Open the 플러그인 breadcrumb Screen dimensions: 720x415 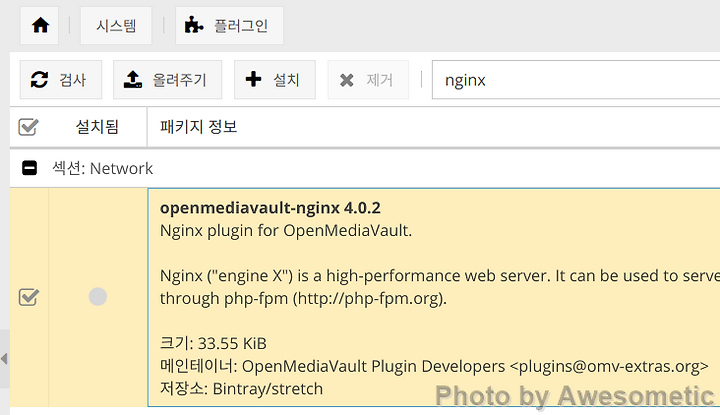click(x=230, y=25)
